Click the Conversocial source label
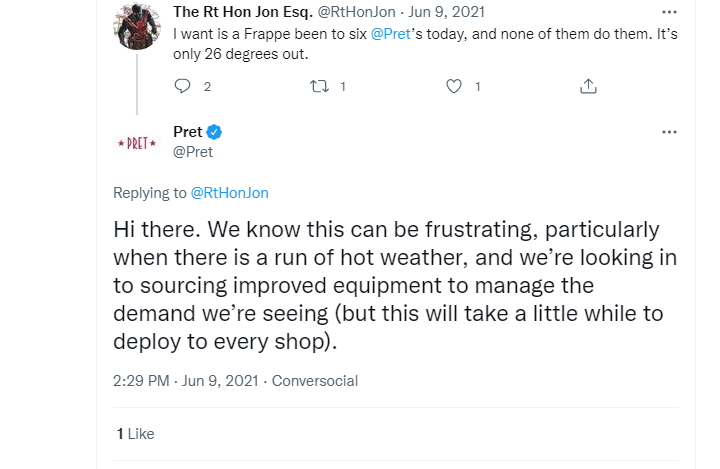720x469 pixels. click(315, 381)
